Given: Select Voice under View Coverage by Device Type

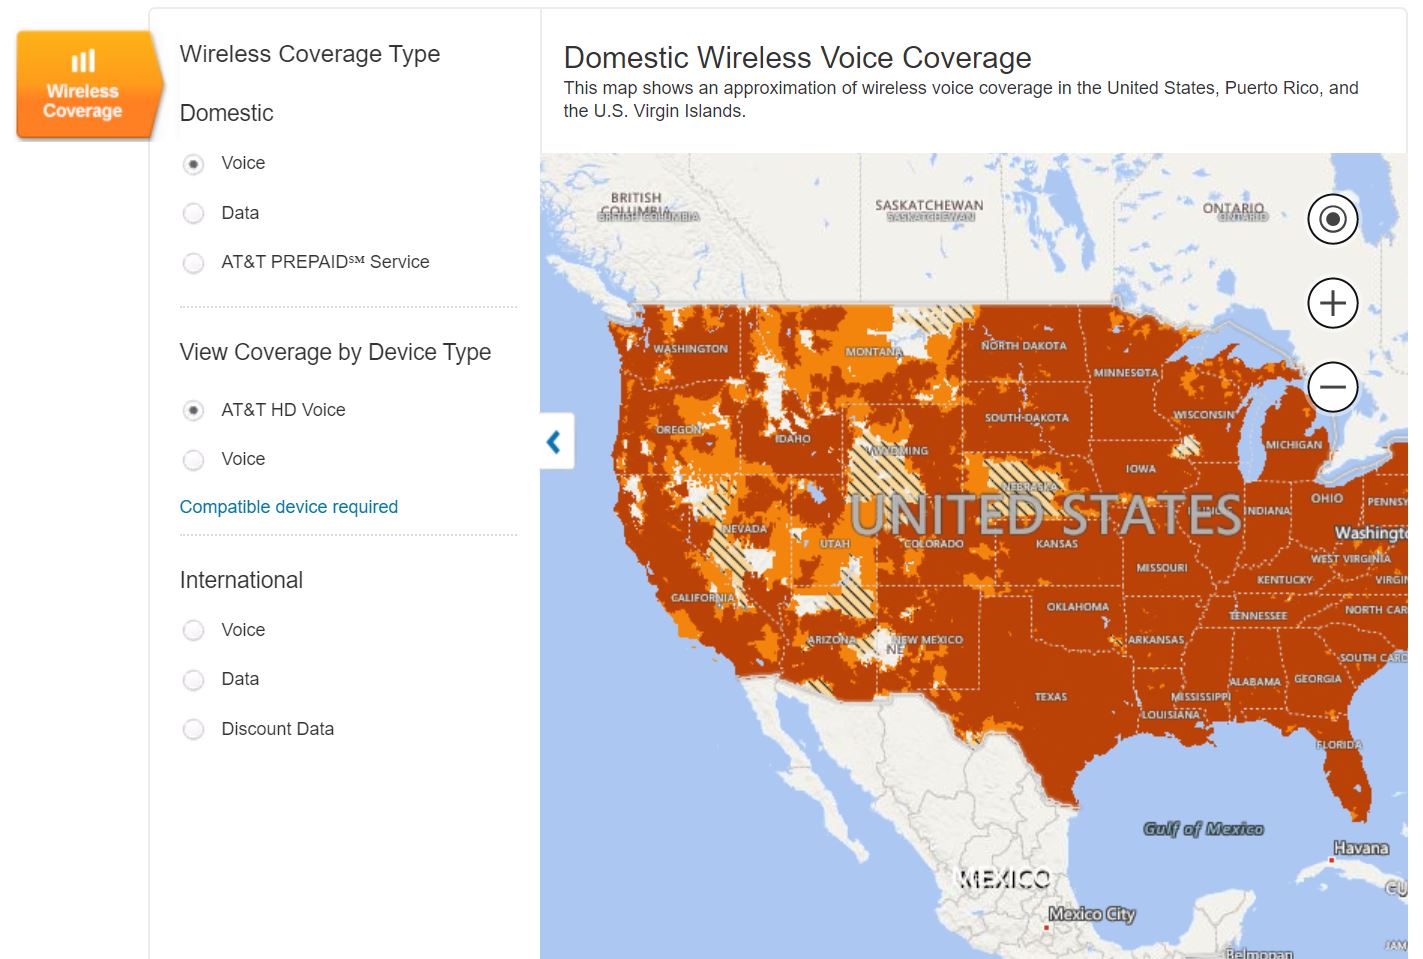Looking at the screenshot, I should click(194, 460).
